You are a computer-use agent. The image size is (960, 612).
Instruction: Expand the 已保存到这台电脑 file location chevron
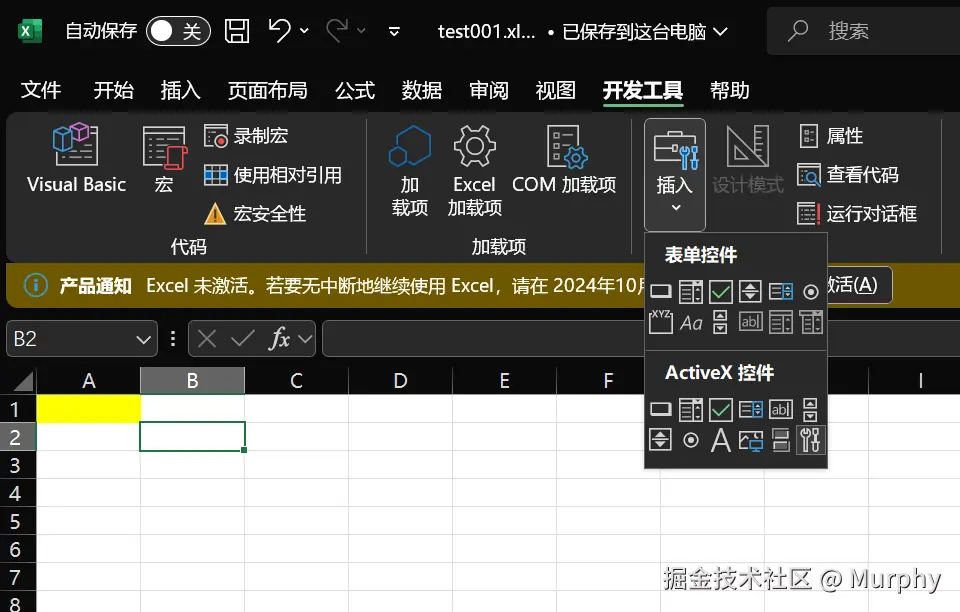[721, 31]
